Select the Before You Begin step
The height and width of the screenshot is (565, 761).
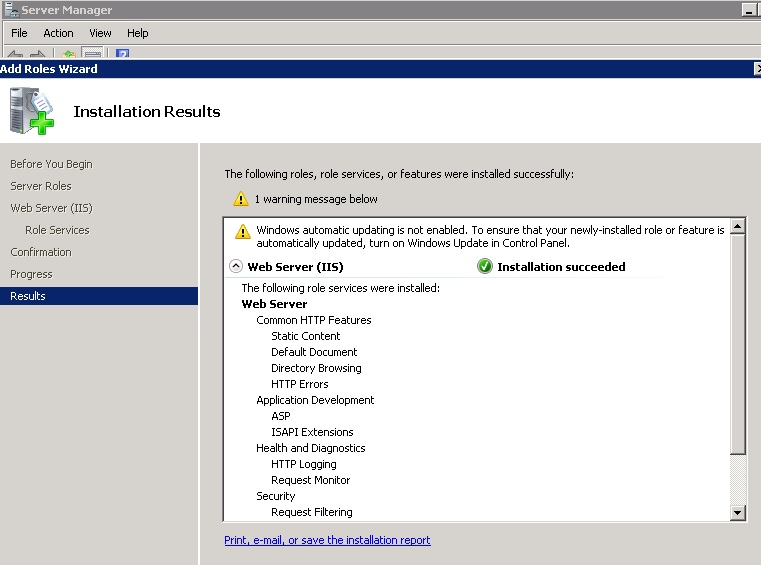point(51,164)
